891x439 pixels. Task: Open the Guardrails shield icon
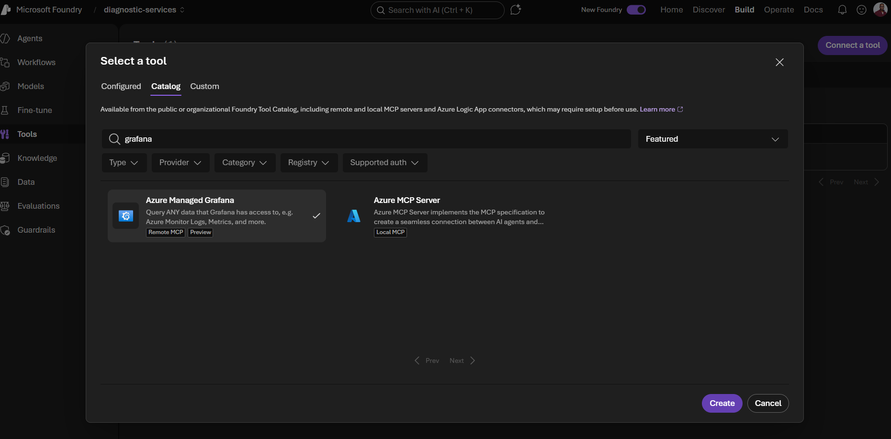pos(5,230)
